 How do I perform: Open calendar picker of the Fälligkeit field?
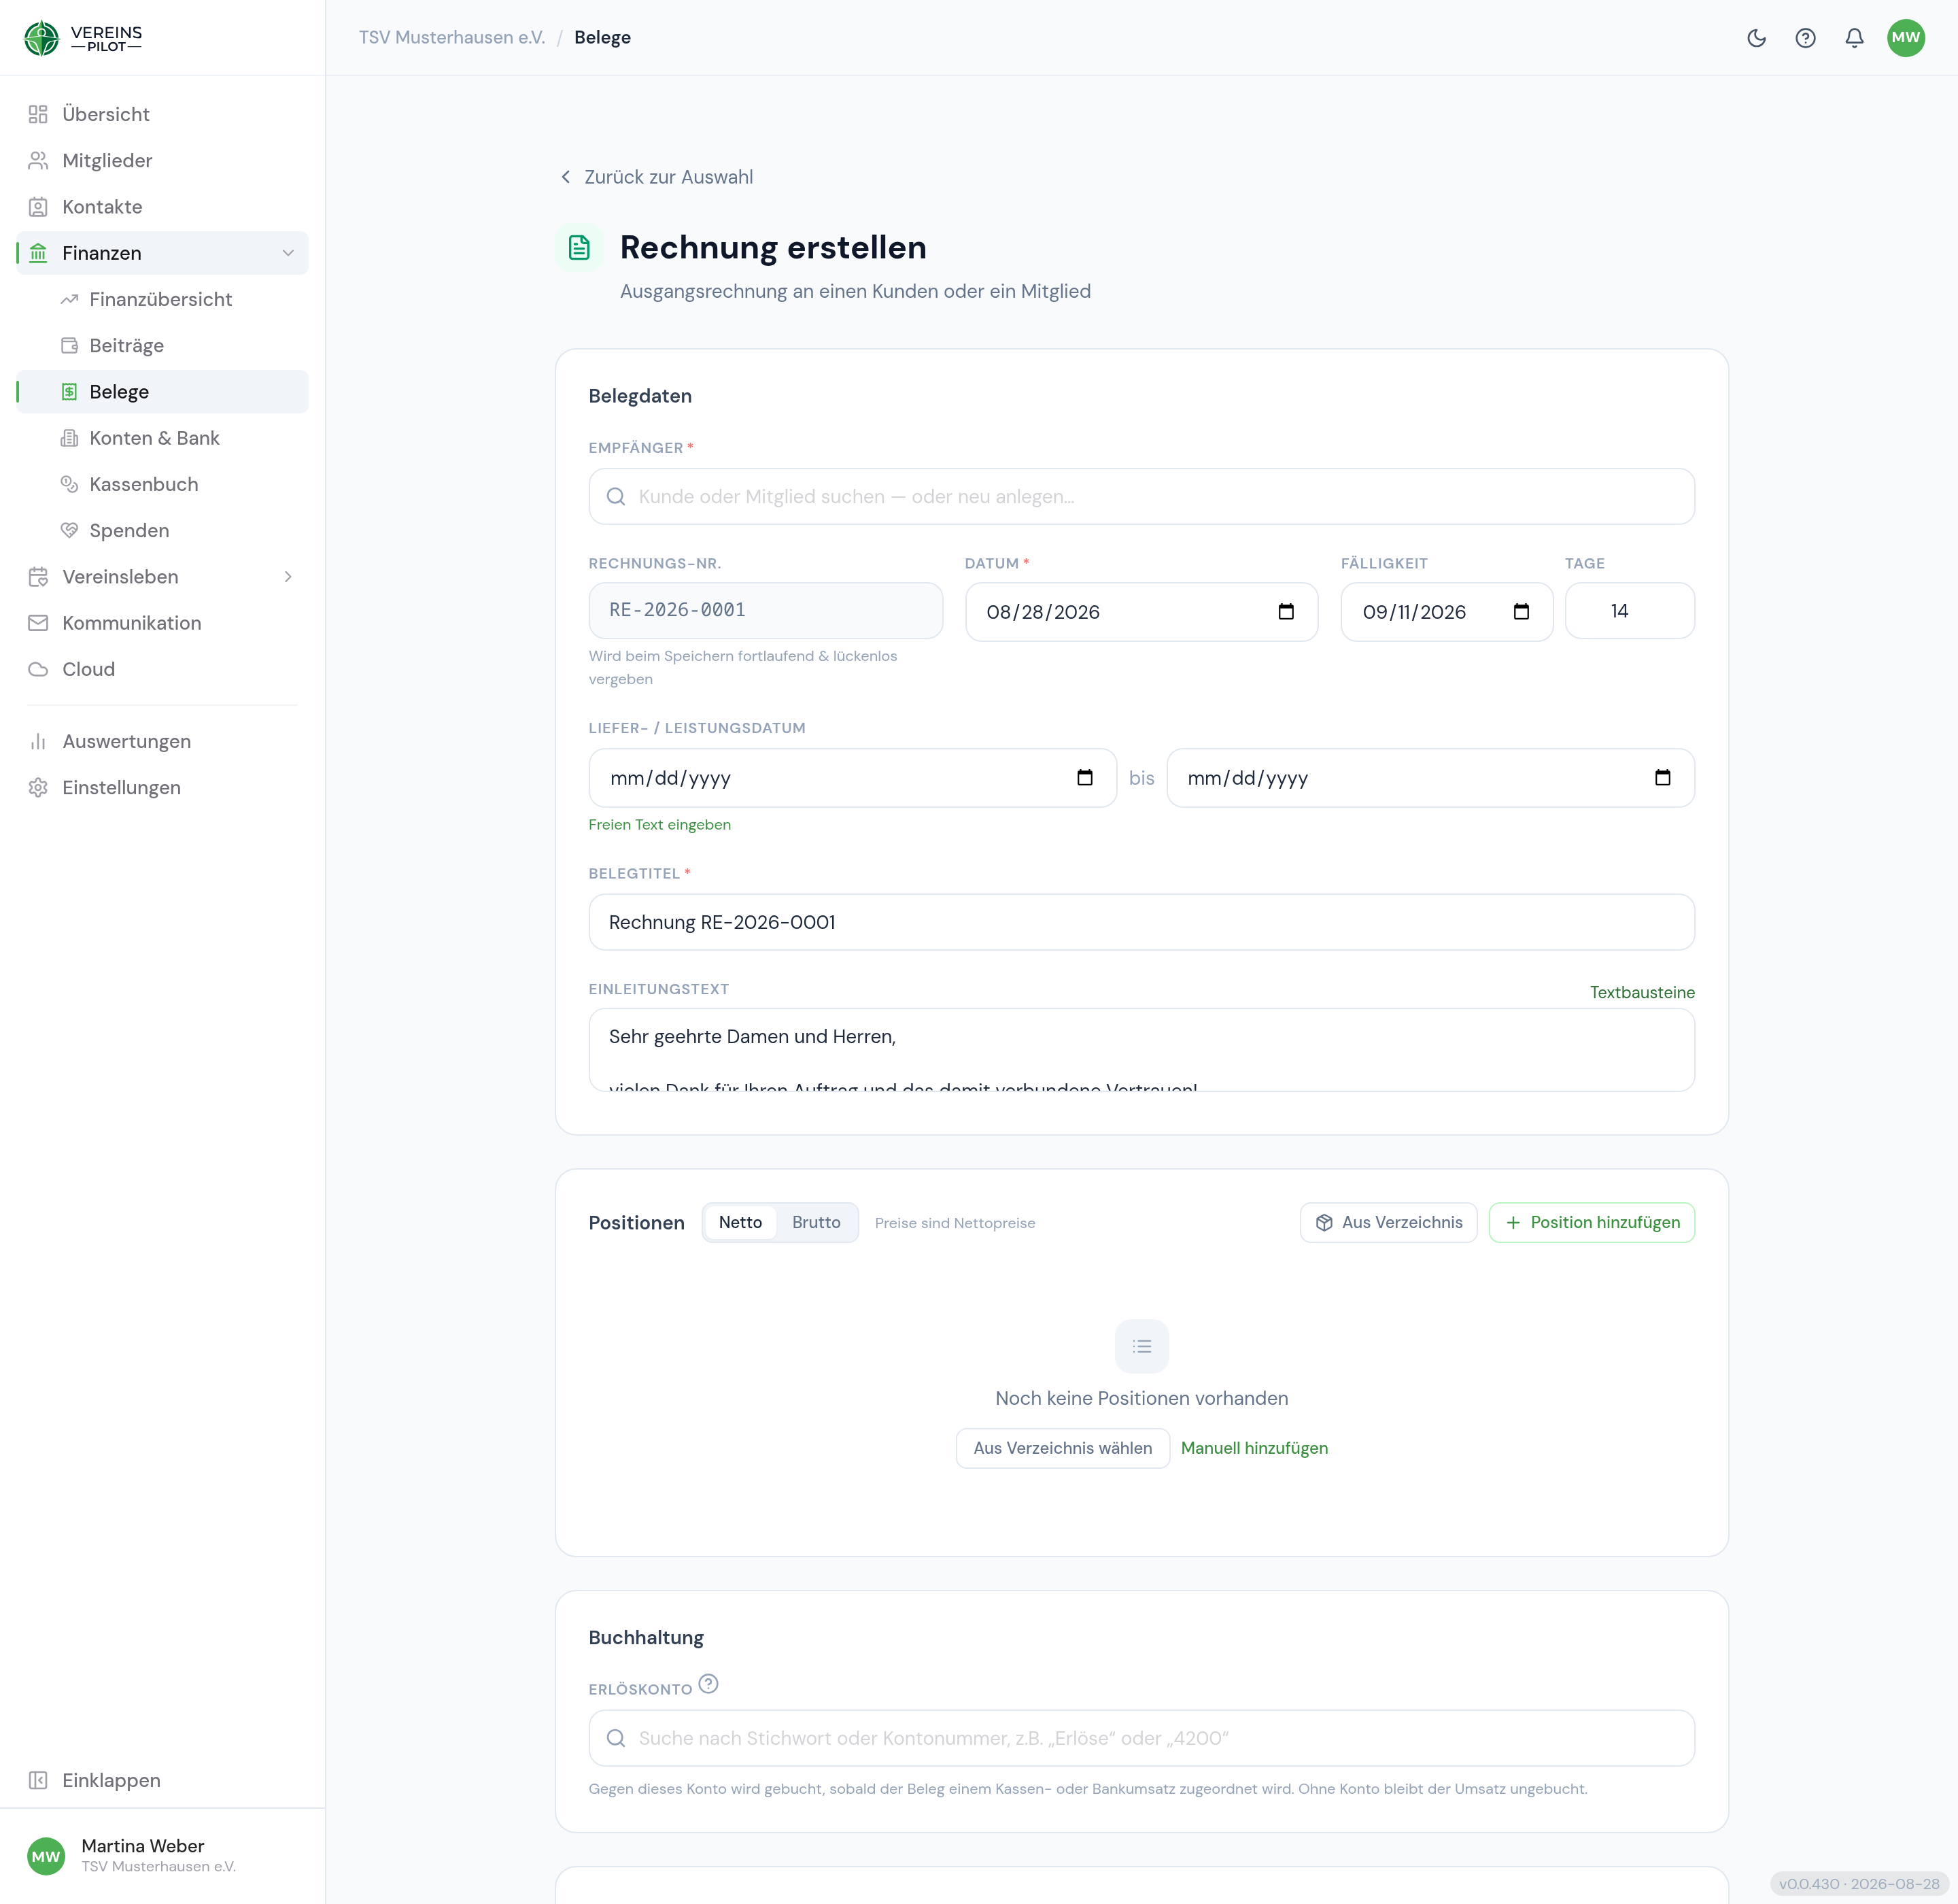click(1521, 612)
